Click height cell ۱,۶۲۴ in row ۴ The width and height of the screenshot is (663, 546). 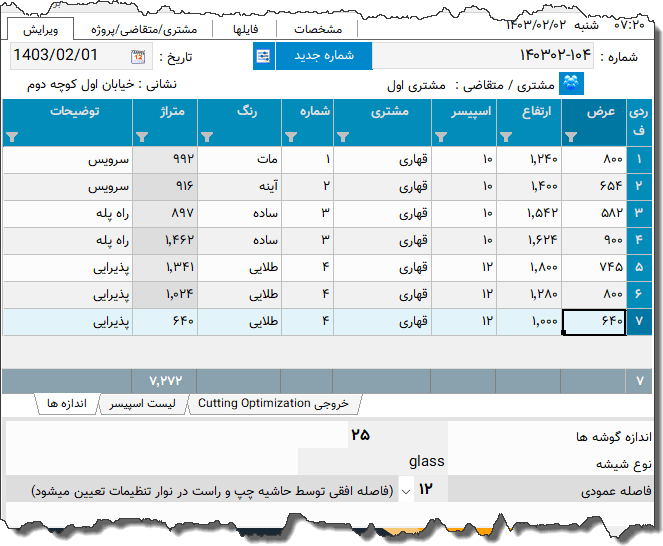tap(529, 240)
